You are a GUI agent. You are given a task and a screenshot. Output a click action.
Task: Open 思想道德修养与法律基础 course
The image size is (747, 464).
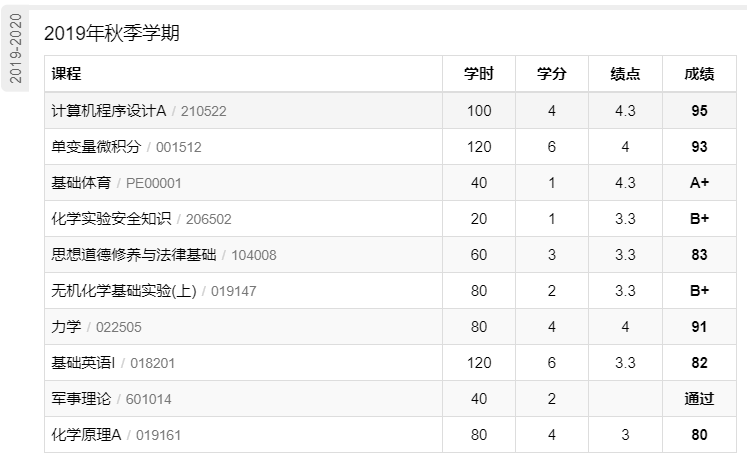pyautogui.click(x=390, y=255)
